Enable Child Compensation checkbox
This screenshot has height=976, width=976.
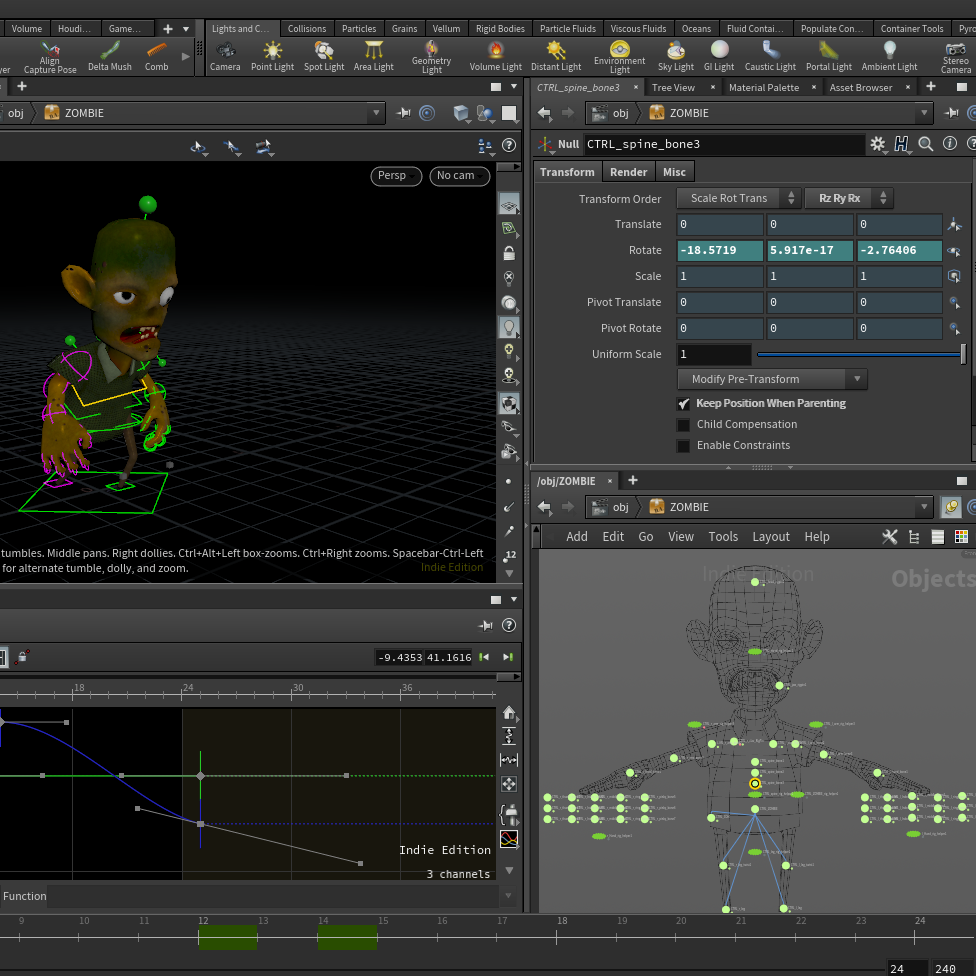pos(684,425)
